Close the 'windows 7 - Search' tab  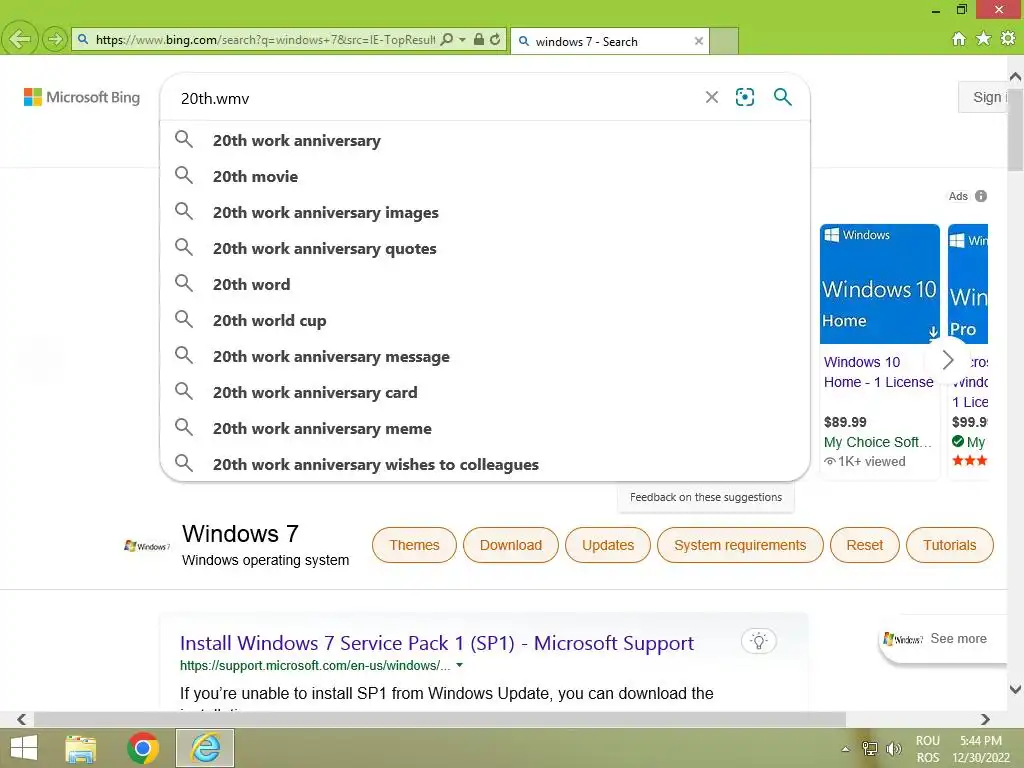[699, 41]
